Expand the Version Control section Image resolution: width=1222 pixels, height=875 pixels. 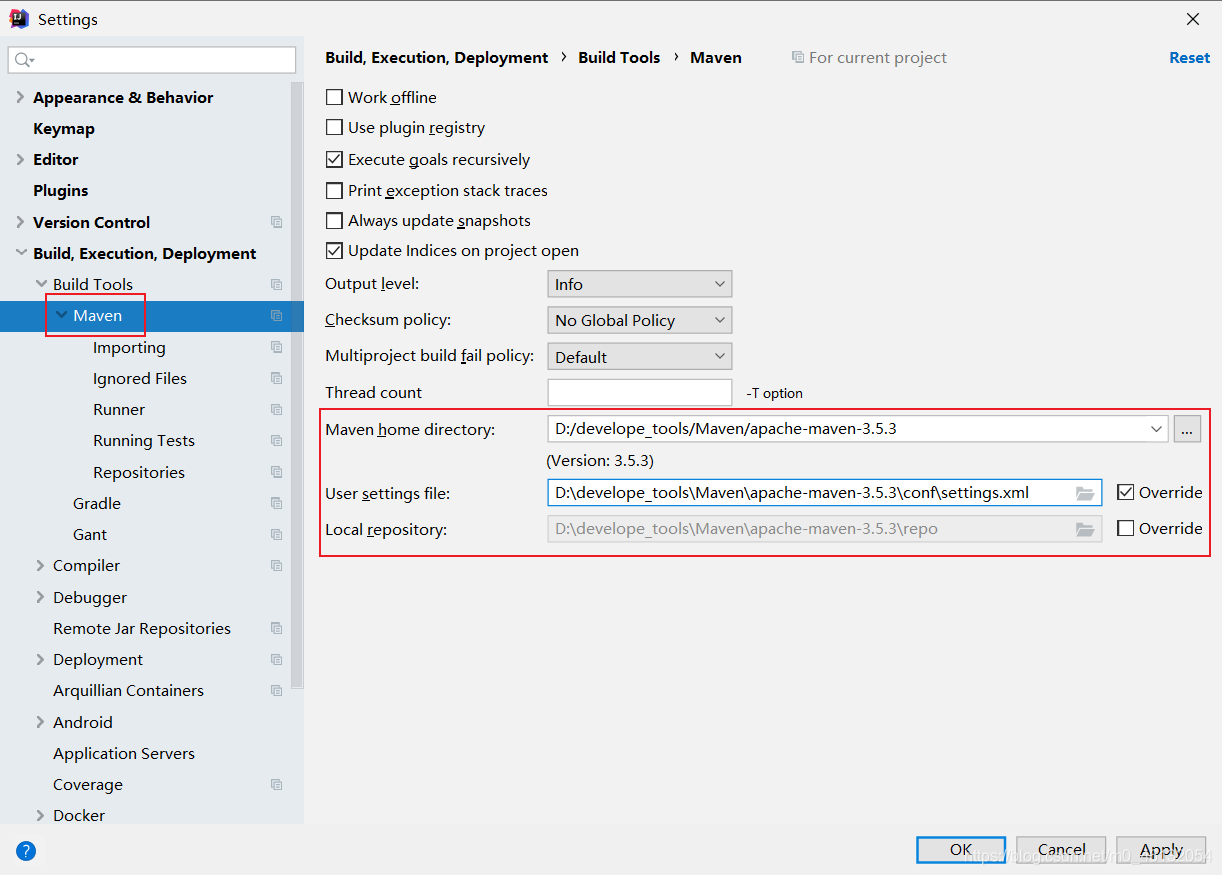tap(20, 222)
